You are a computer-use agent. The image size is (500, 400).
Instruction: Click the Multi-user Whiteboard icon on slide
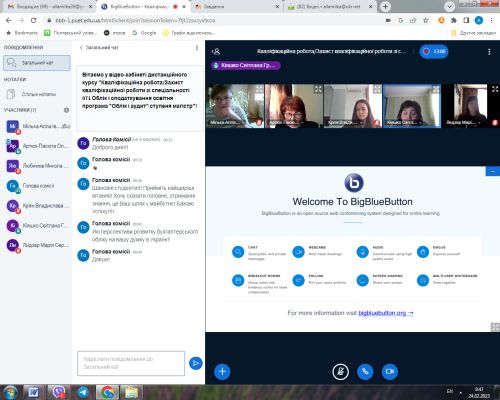[423, 280]
